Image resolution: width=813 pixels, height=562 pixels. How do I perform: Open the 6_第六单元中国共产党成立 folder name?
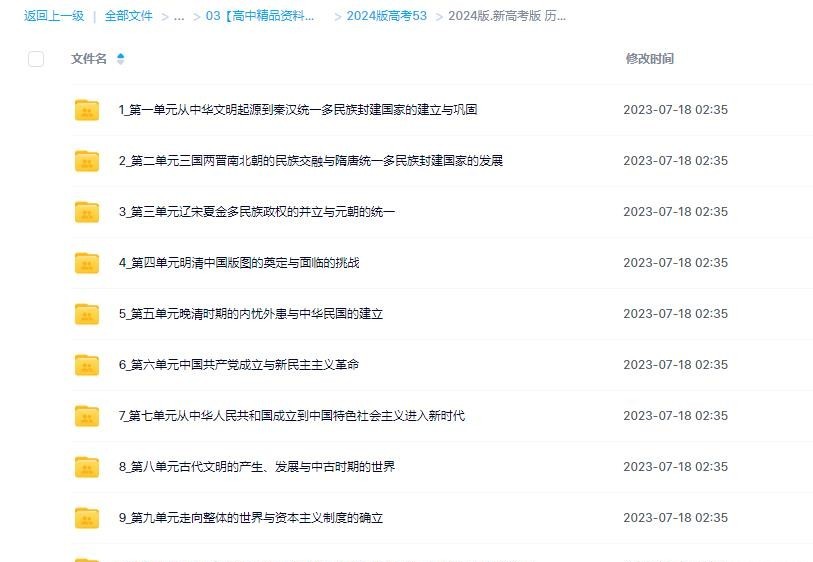239,365
